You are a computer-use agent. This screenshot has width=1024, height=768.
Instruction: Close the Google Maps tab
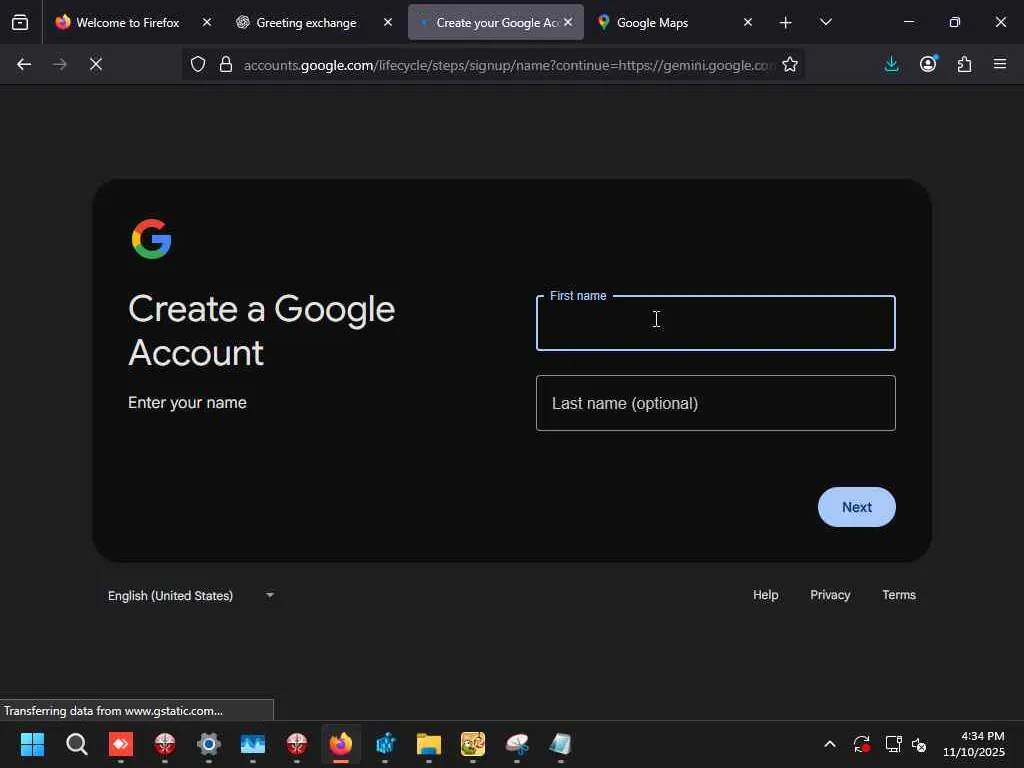[748, 22]
